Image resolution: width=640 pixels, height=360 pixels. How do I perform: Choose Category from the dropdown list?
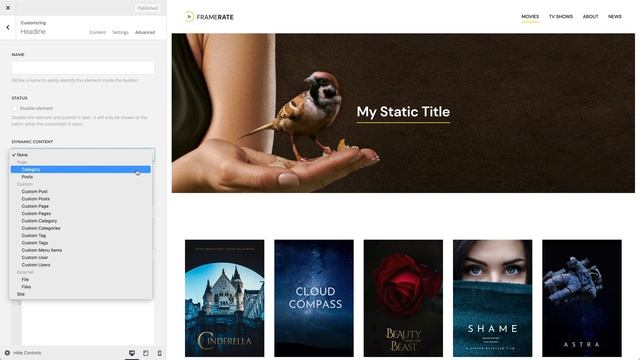[80, 169]
